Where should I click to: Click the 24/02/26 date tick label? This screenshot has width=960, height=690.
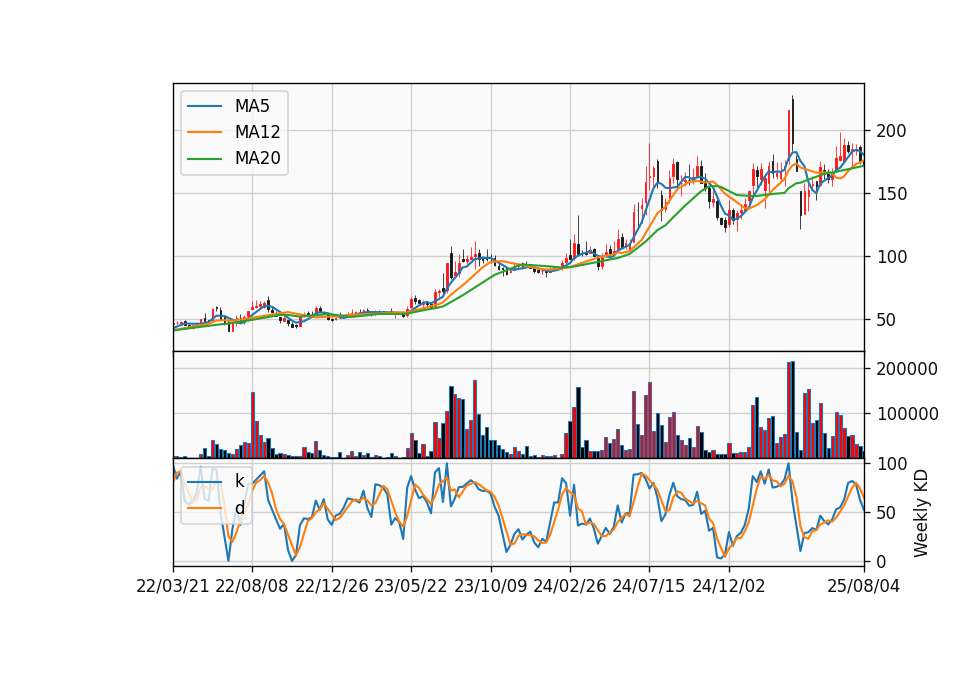[570, 586]
